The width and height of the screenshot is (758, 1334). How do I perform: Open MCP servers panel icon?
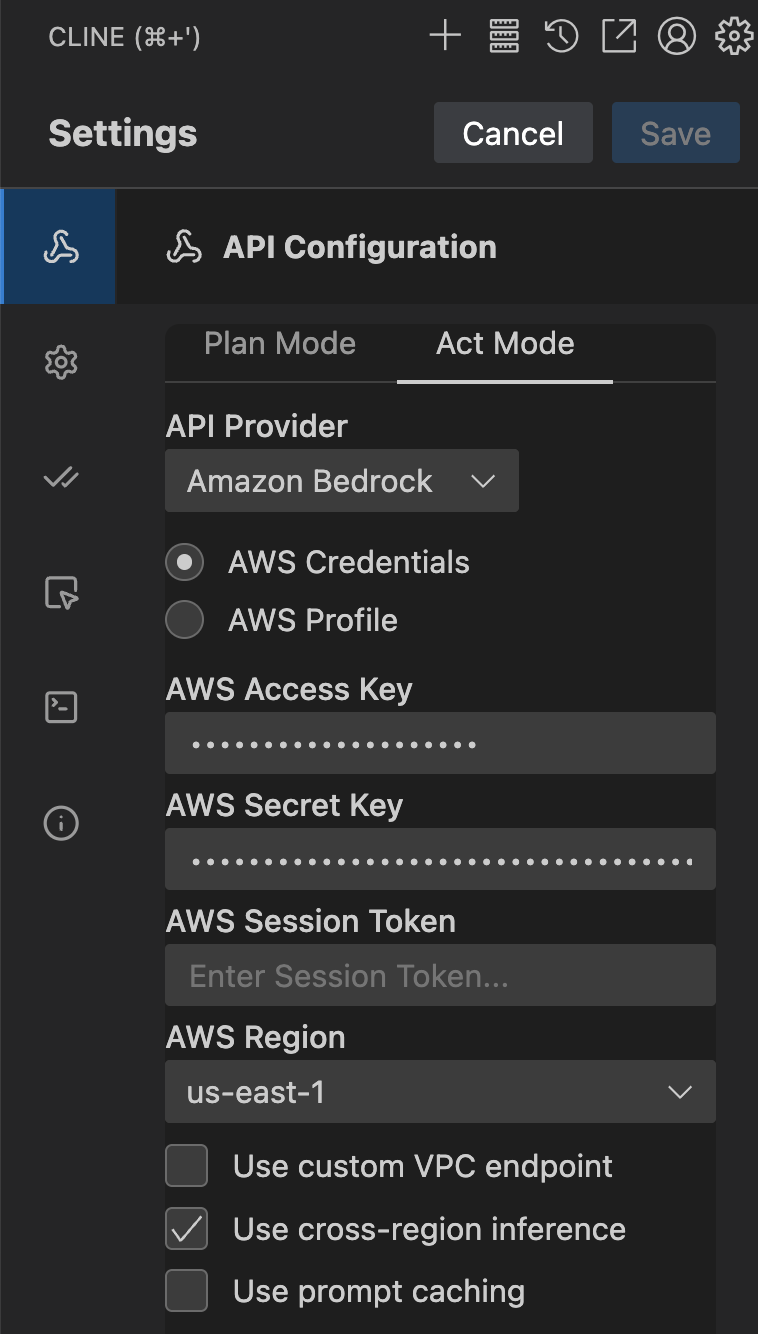point(503,37)
